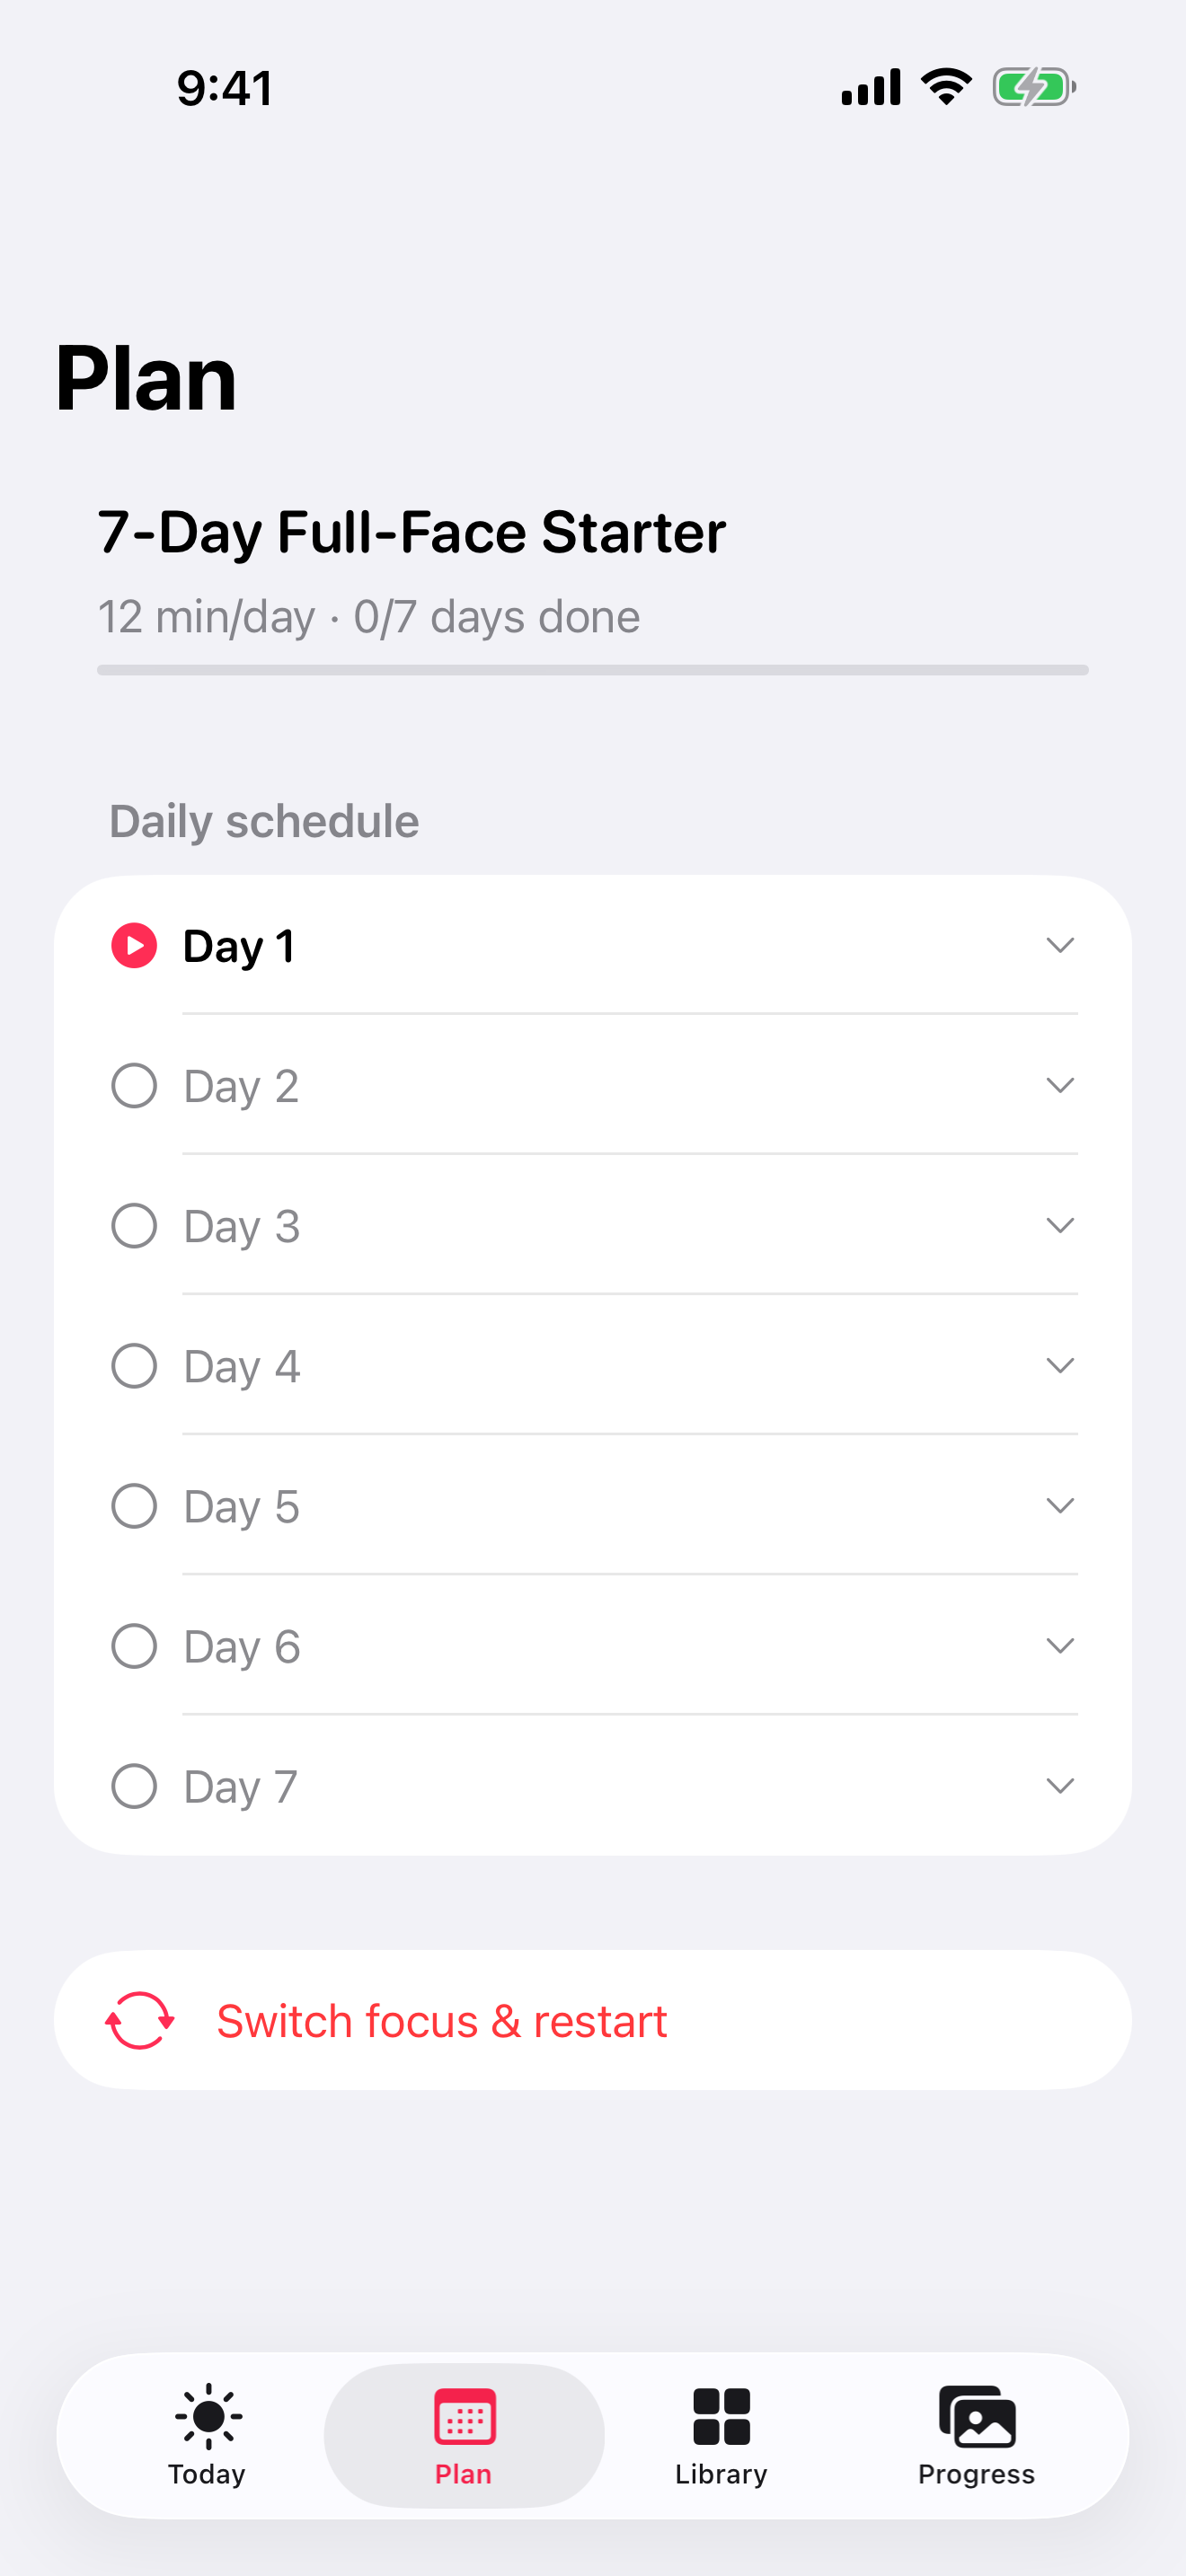Screen dimensions: 1186x2576
Task: Tap the circular arrows restart icon
Action: click(x=140, y=2020)
